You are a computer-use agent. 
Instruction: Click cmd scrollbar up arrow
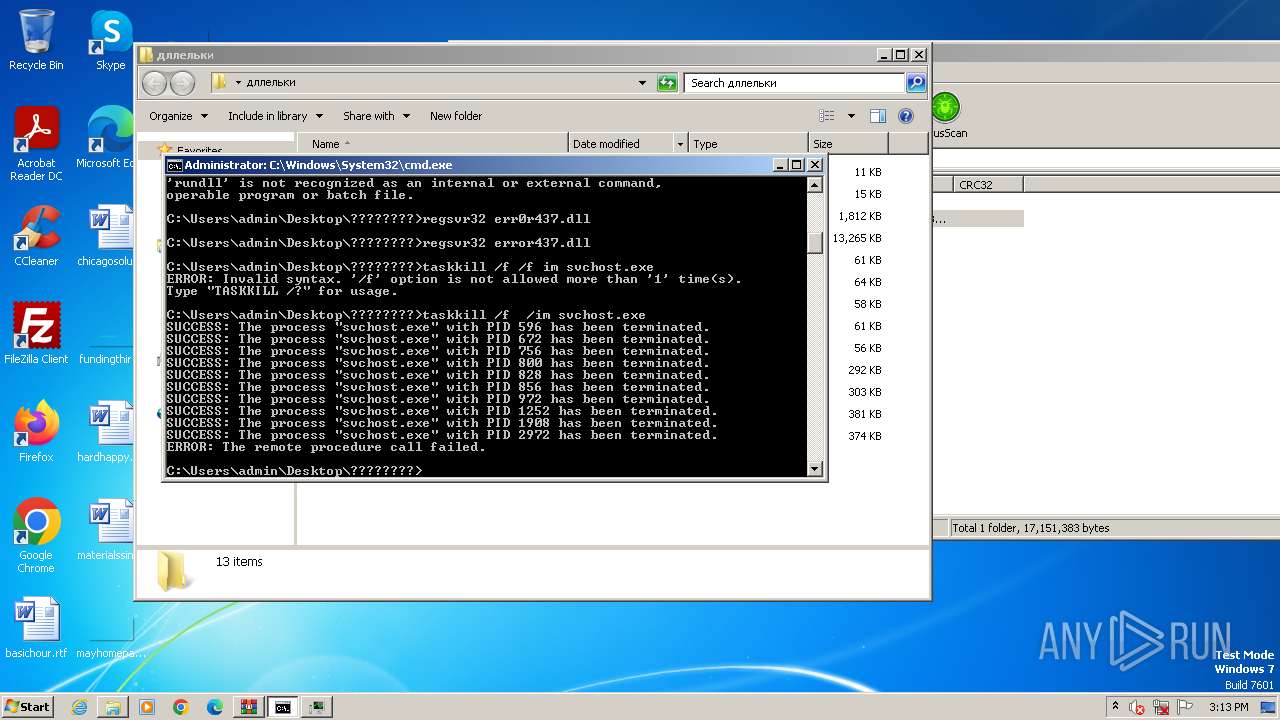815,185
